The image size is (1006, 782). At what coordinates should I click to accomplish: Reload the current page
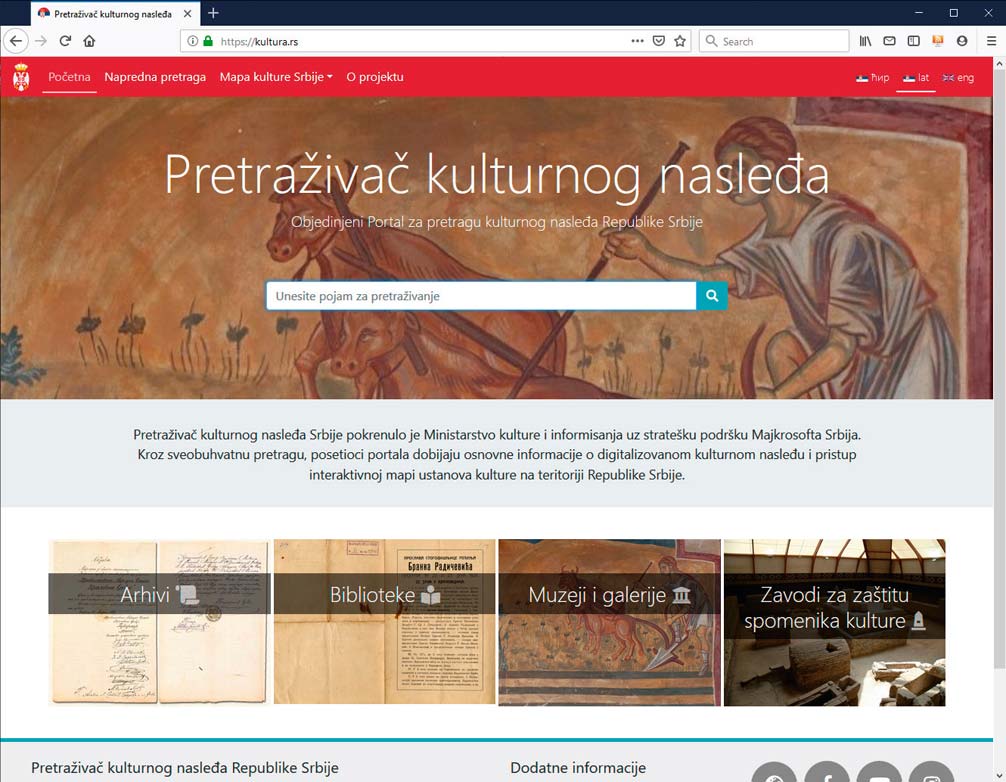click(65, 41)
